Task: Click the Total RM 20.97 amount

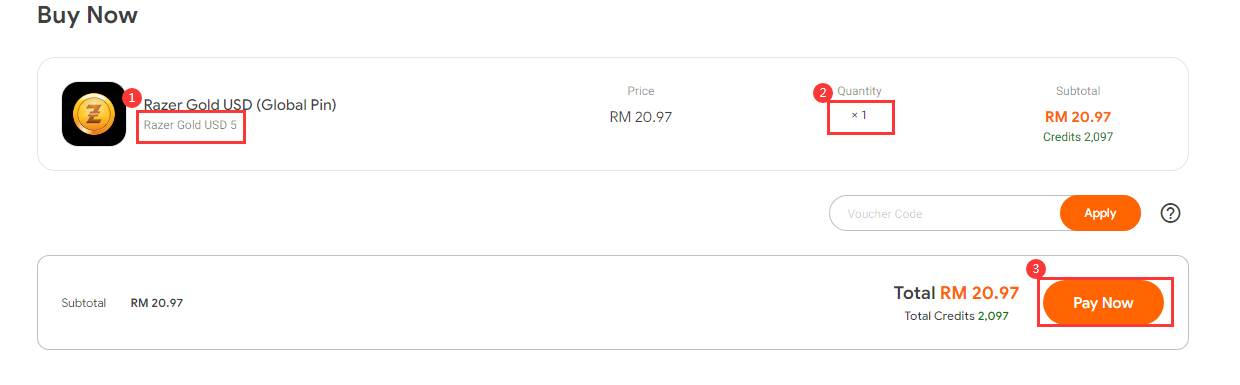Action: (956, 293)
